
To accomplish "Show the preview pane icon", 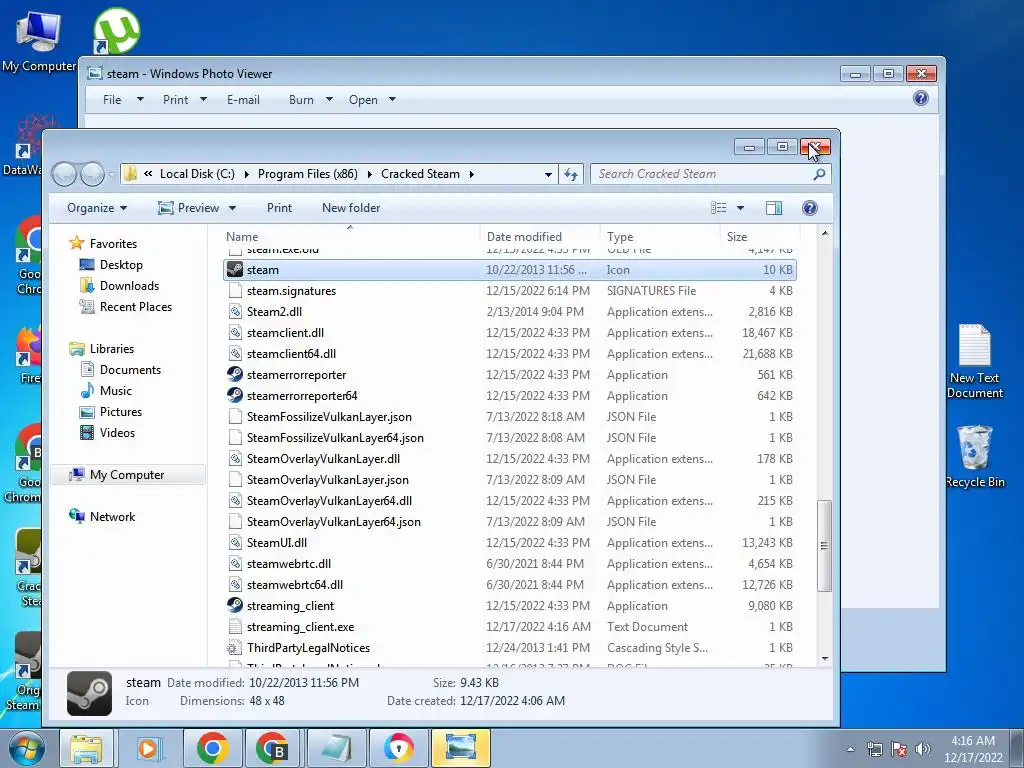I will tap(774, 208).
